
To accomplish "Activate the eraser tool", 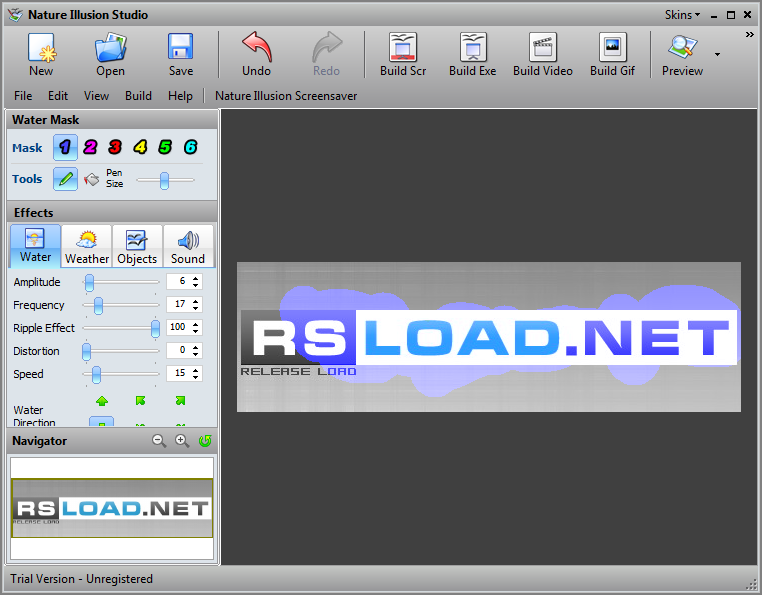I will 91,179.
